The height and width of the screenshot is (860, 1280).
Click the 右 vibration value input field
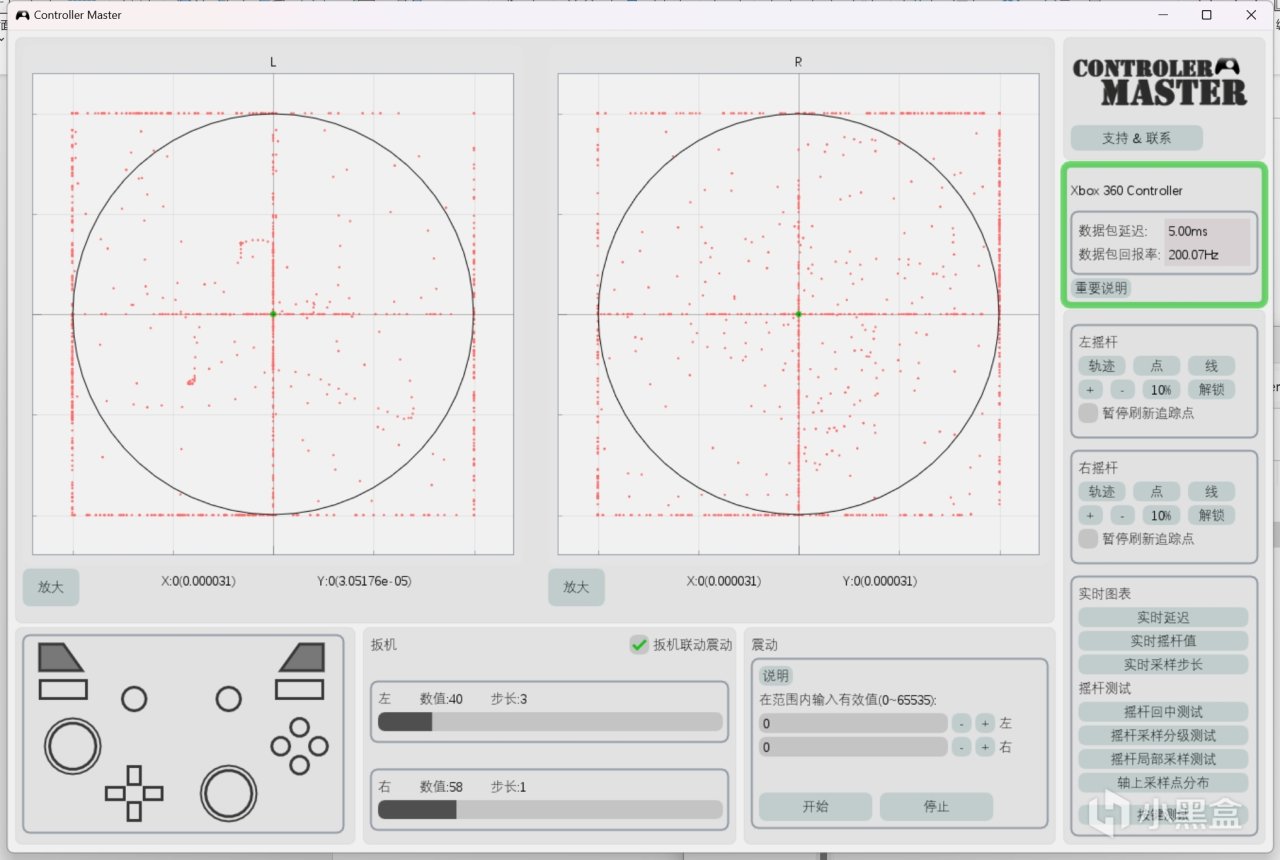coord(853,747)
